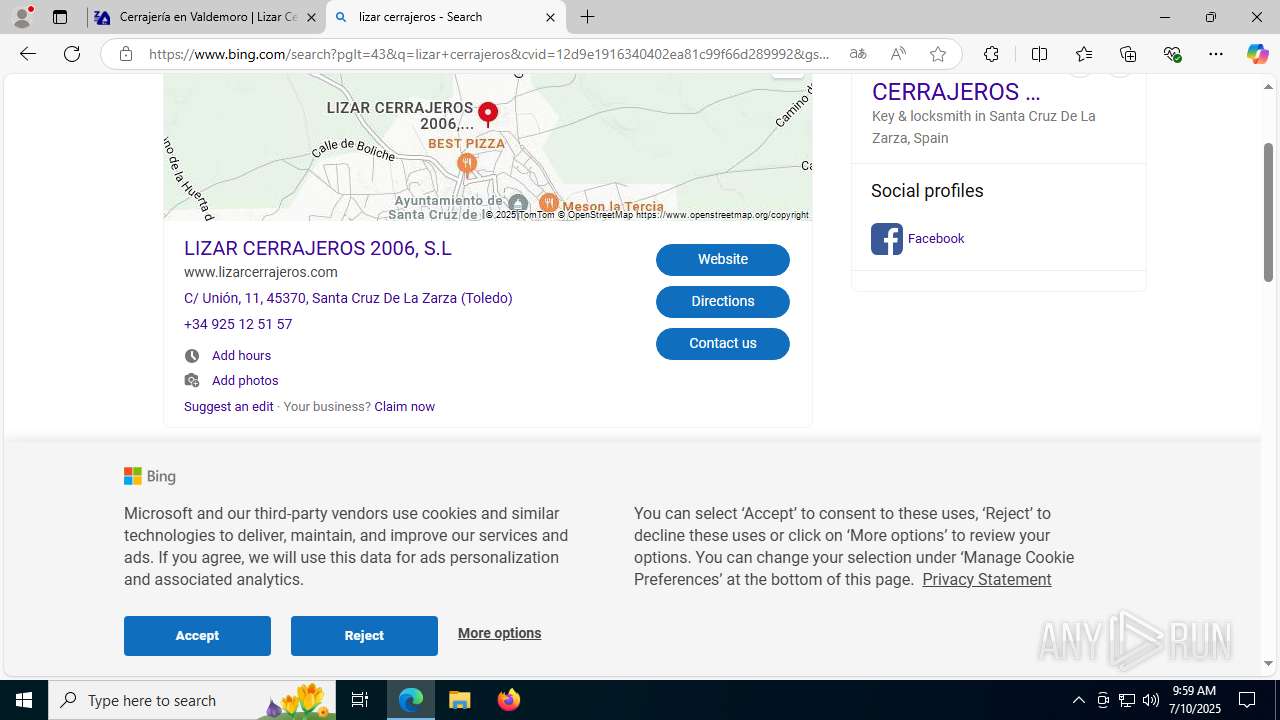This screenshot has height=720, width=1280.
Task: Open the notification center icon
Action: pos(1248,700)
